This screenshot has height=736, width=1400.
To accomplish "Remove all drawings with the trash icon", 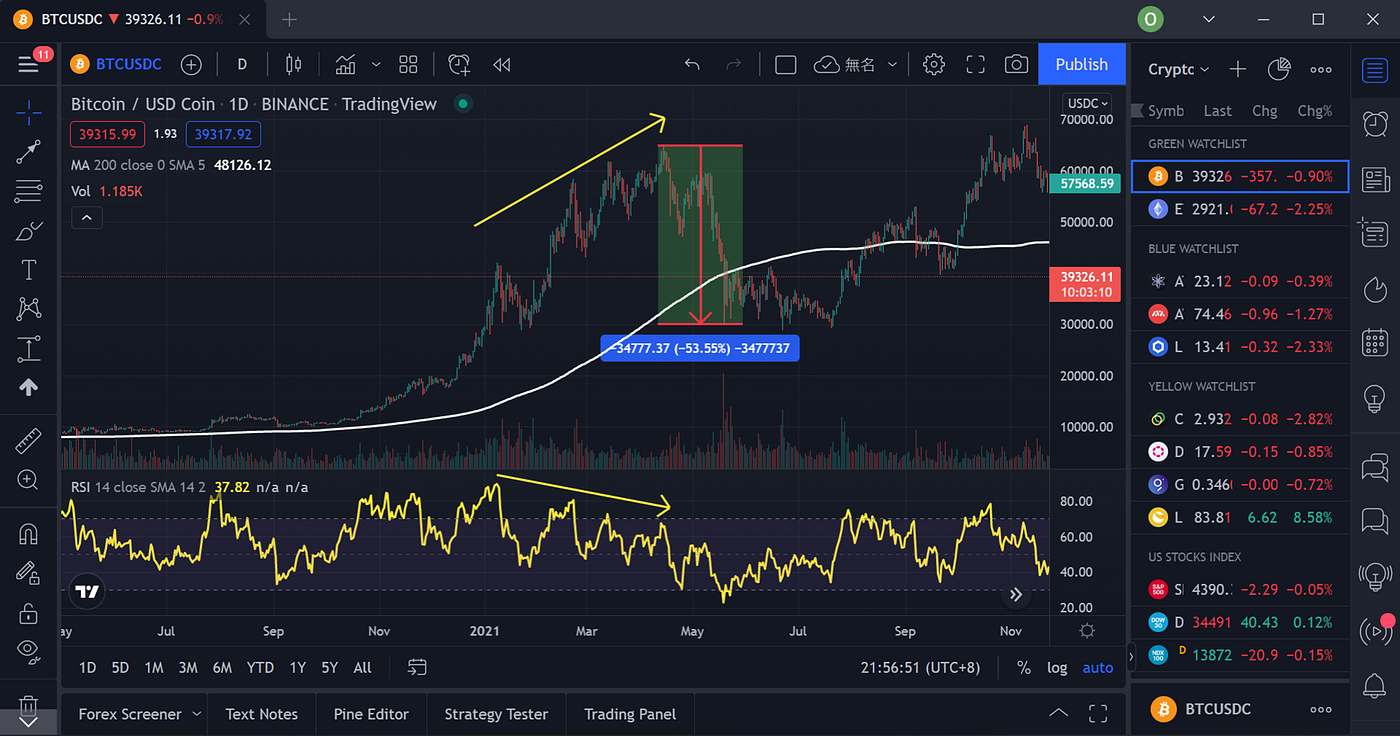I will pyautogui.click(x=29, y=704).
